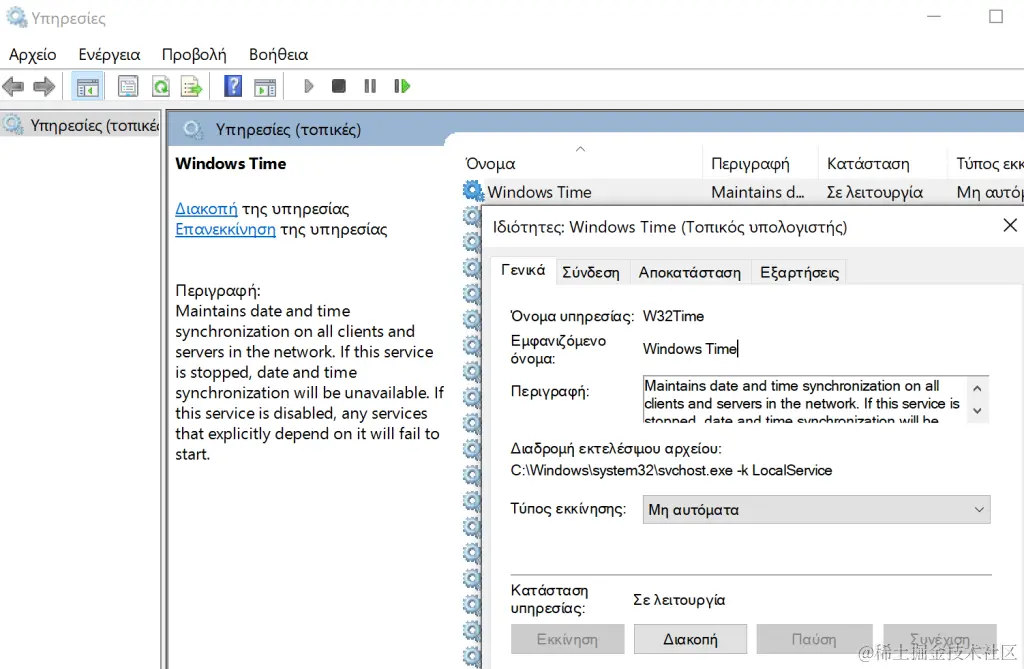Click the Διακοπή link to stop the service
Image resolution: width=1024 pixels, height=669 pixels.
[206, 208]
